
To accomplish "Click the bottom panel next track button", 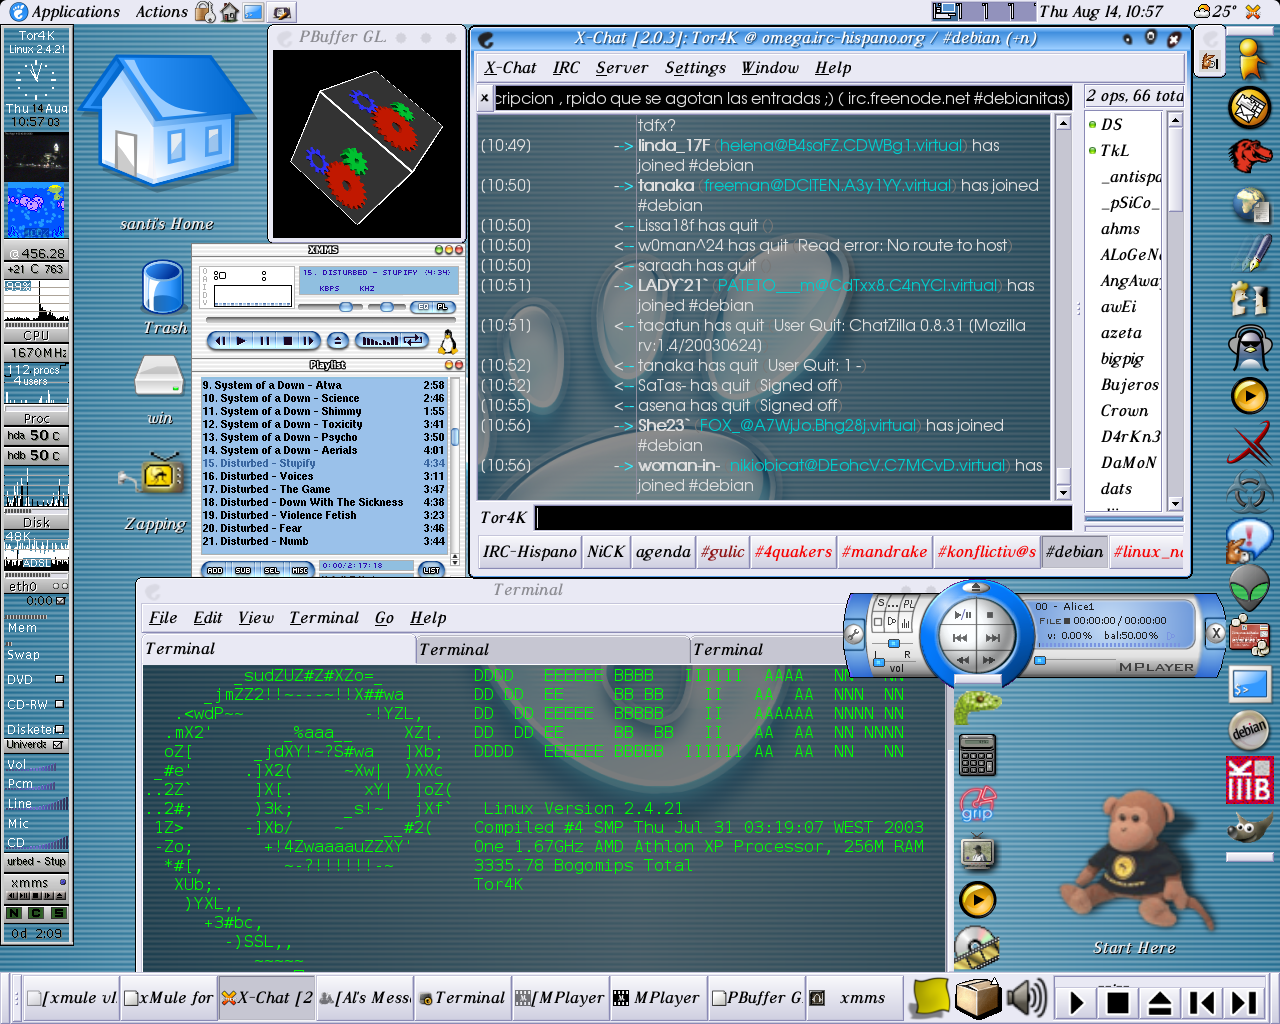I will coord(1243,1002).
